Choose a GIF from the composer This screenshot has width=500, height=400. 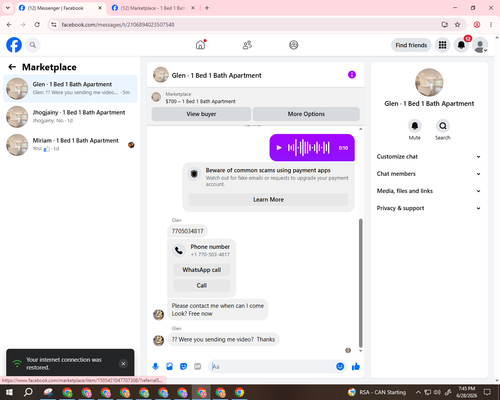[198, 367]
